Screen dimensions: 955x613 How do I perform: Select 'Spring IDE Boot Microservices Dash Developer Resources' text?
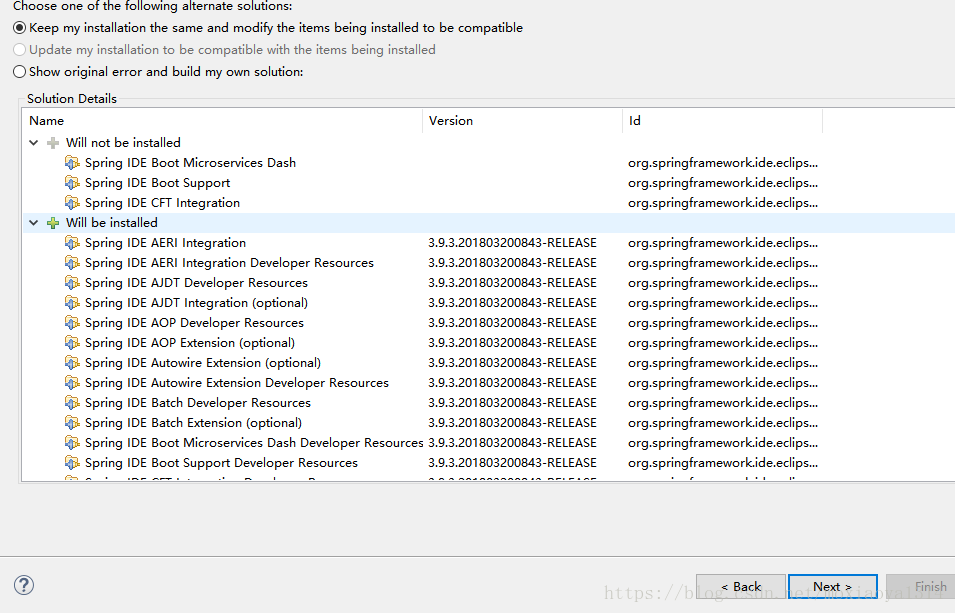[254, 443]
